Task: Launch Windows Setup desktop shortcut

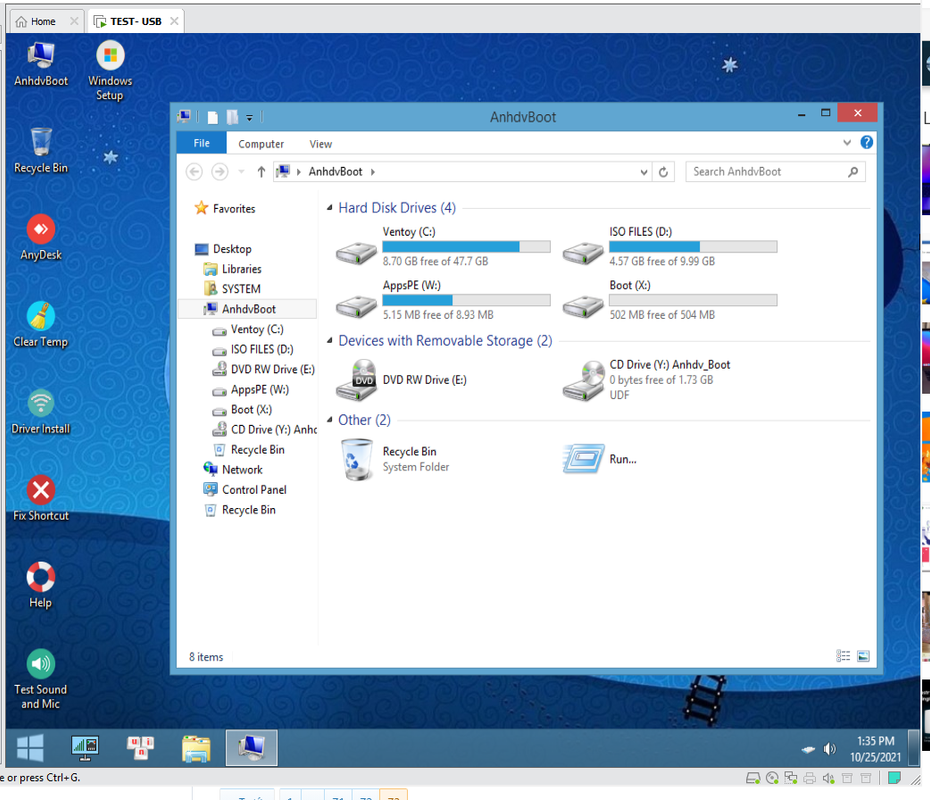Action: [110, 70]
